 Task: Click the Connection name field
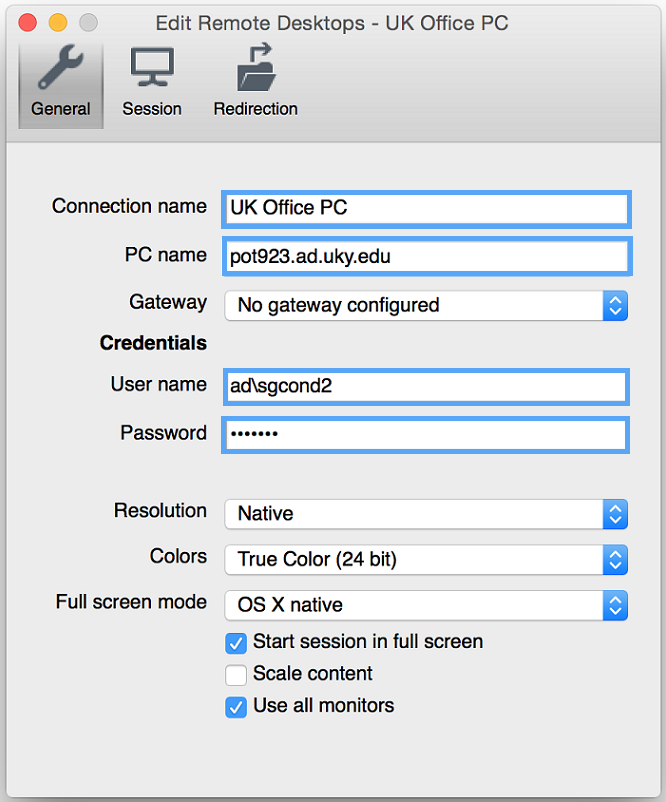pyautogui.click(x=427, y=209)
